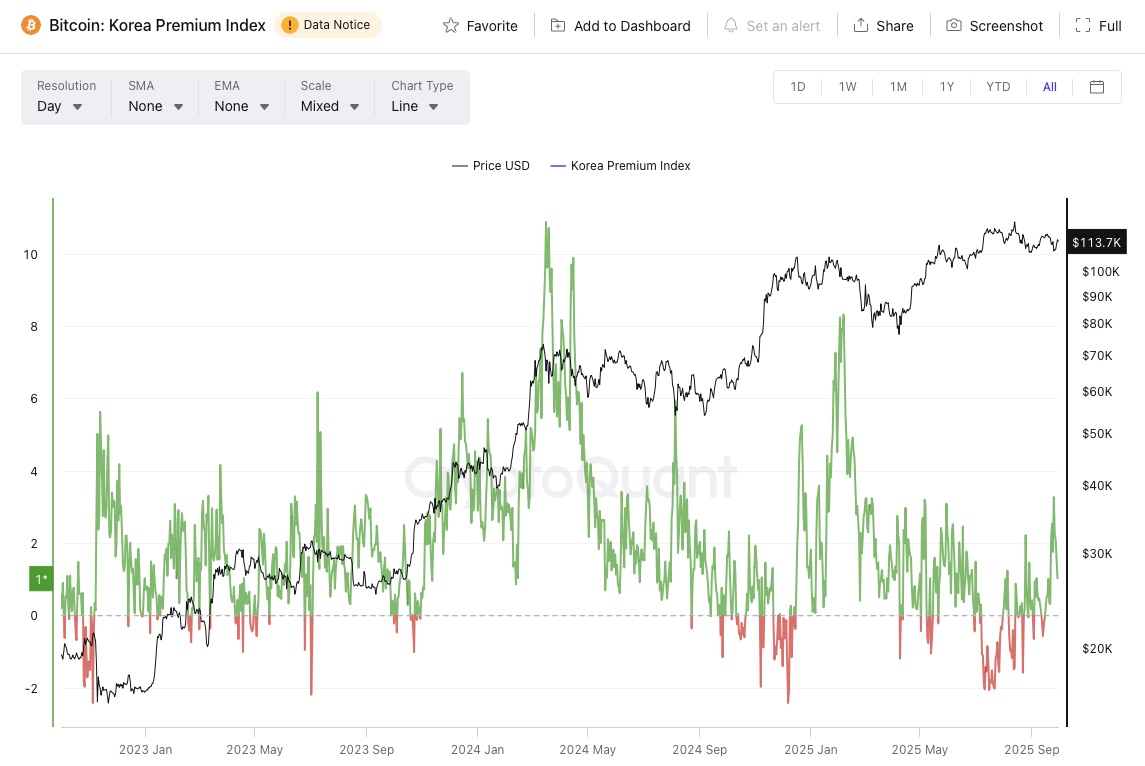Open the Scale dropdown set to Mixed

(x=330, y=106)
